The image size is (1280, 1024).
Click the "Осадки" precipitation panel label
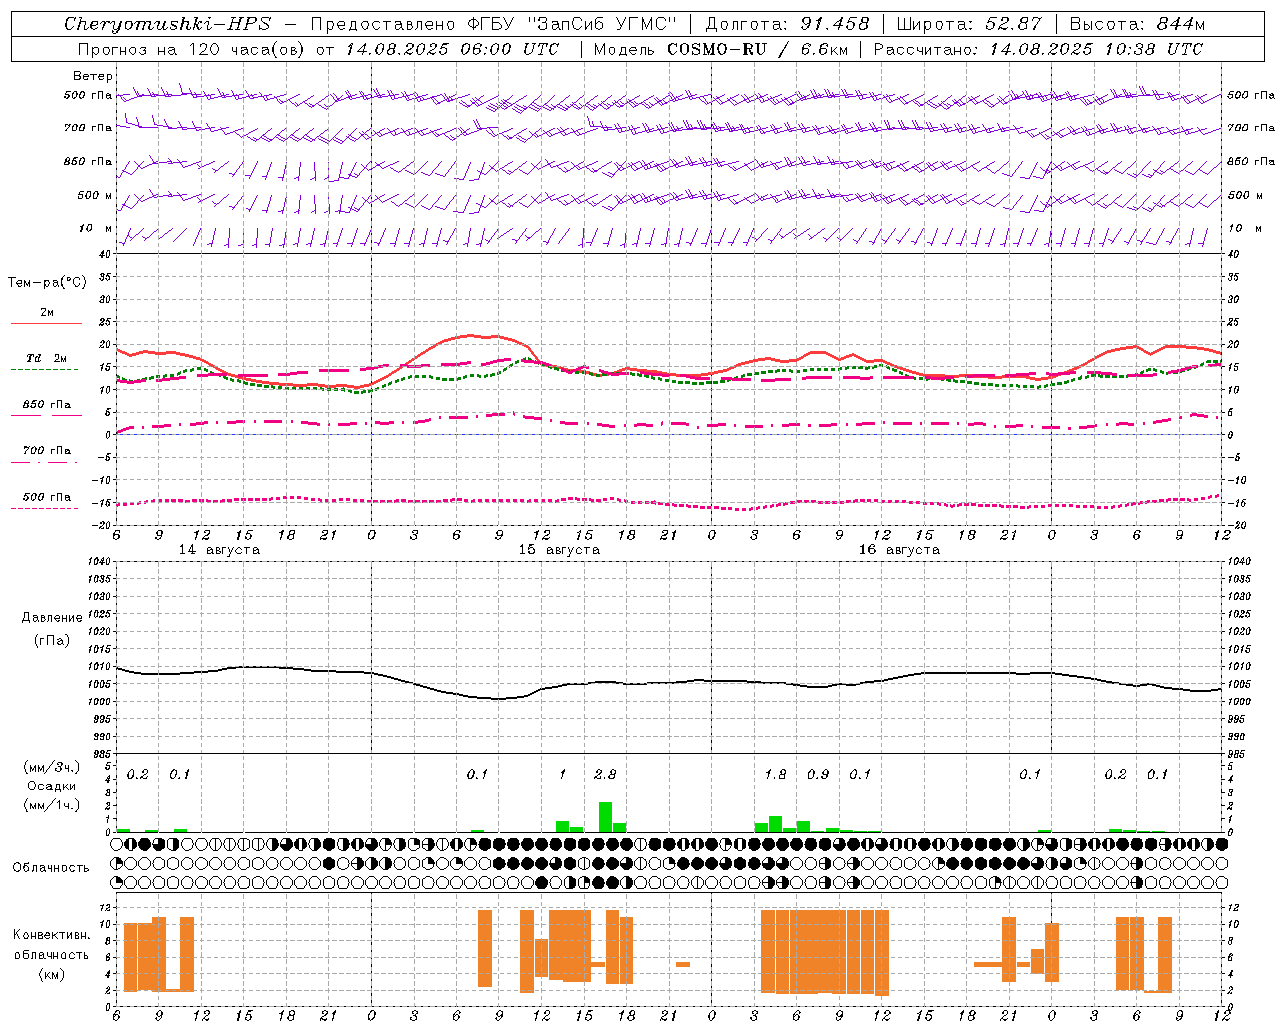pos(52,786)
